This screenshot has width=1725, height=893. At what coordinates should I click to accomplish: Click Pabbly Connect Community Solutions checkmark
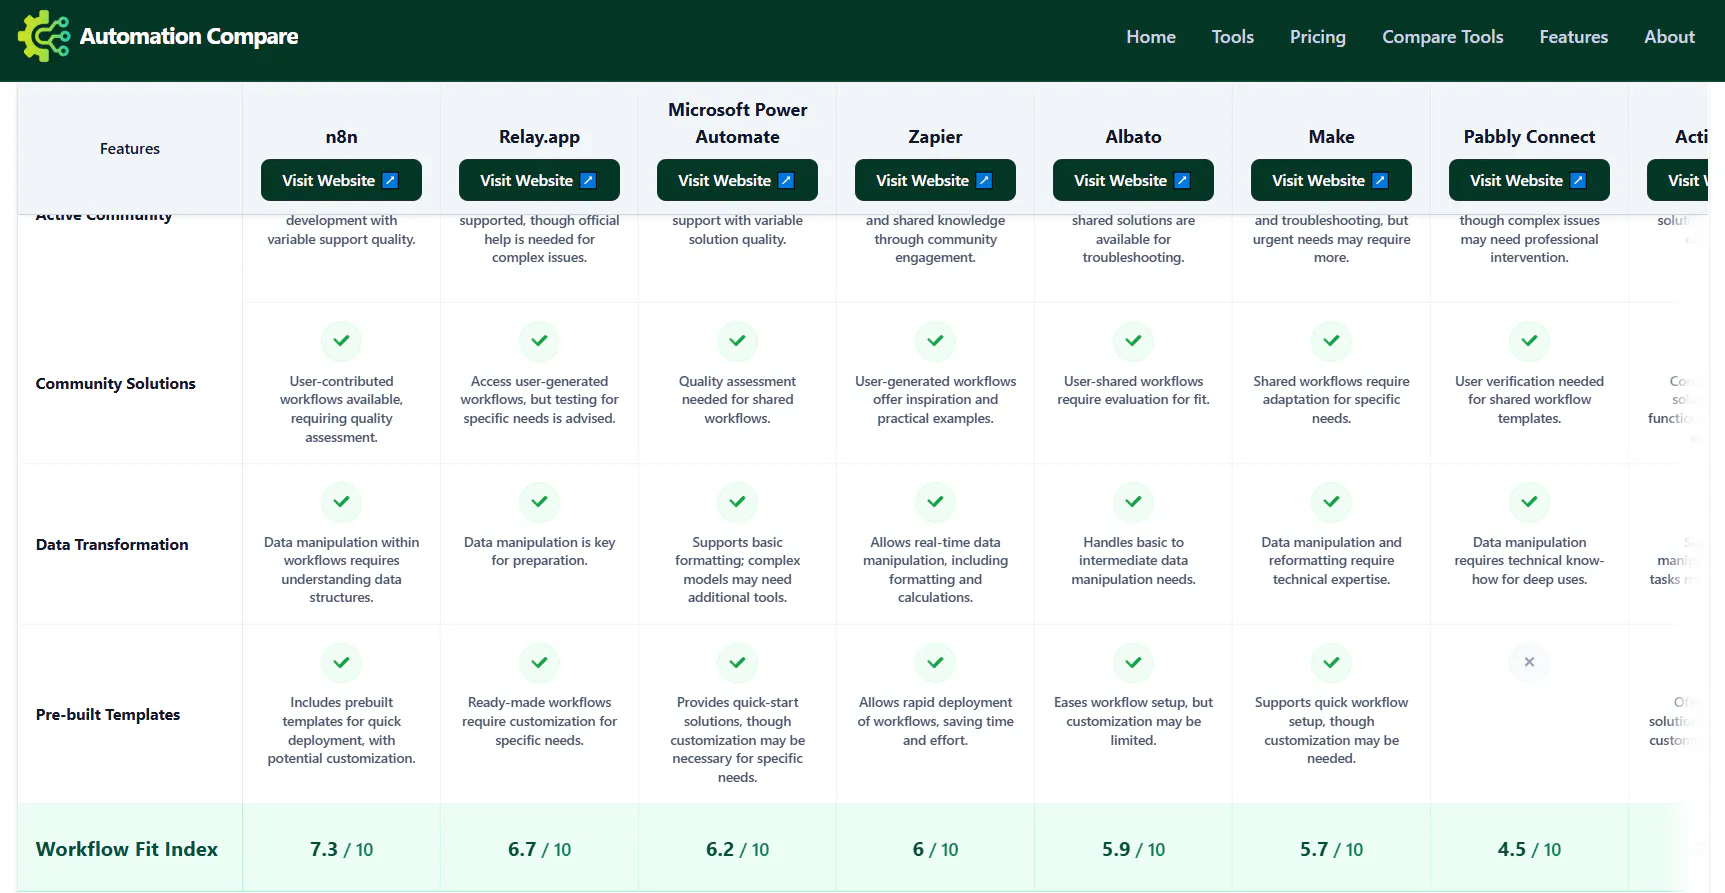click(1529, 341)
